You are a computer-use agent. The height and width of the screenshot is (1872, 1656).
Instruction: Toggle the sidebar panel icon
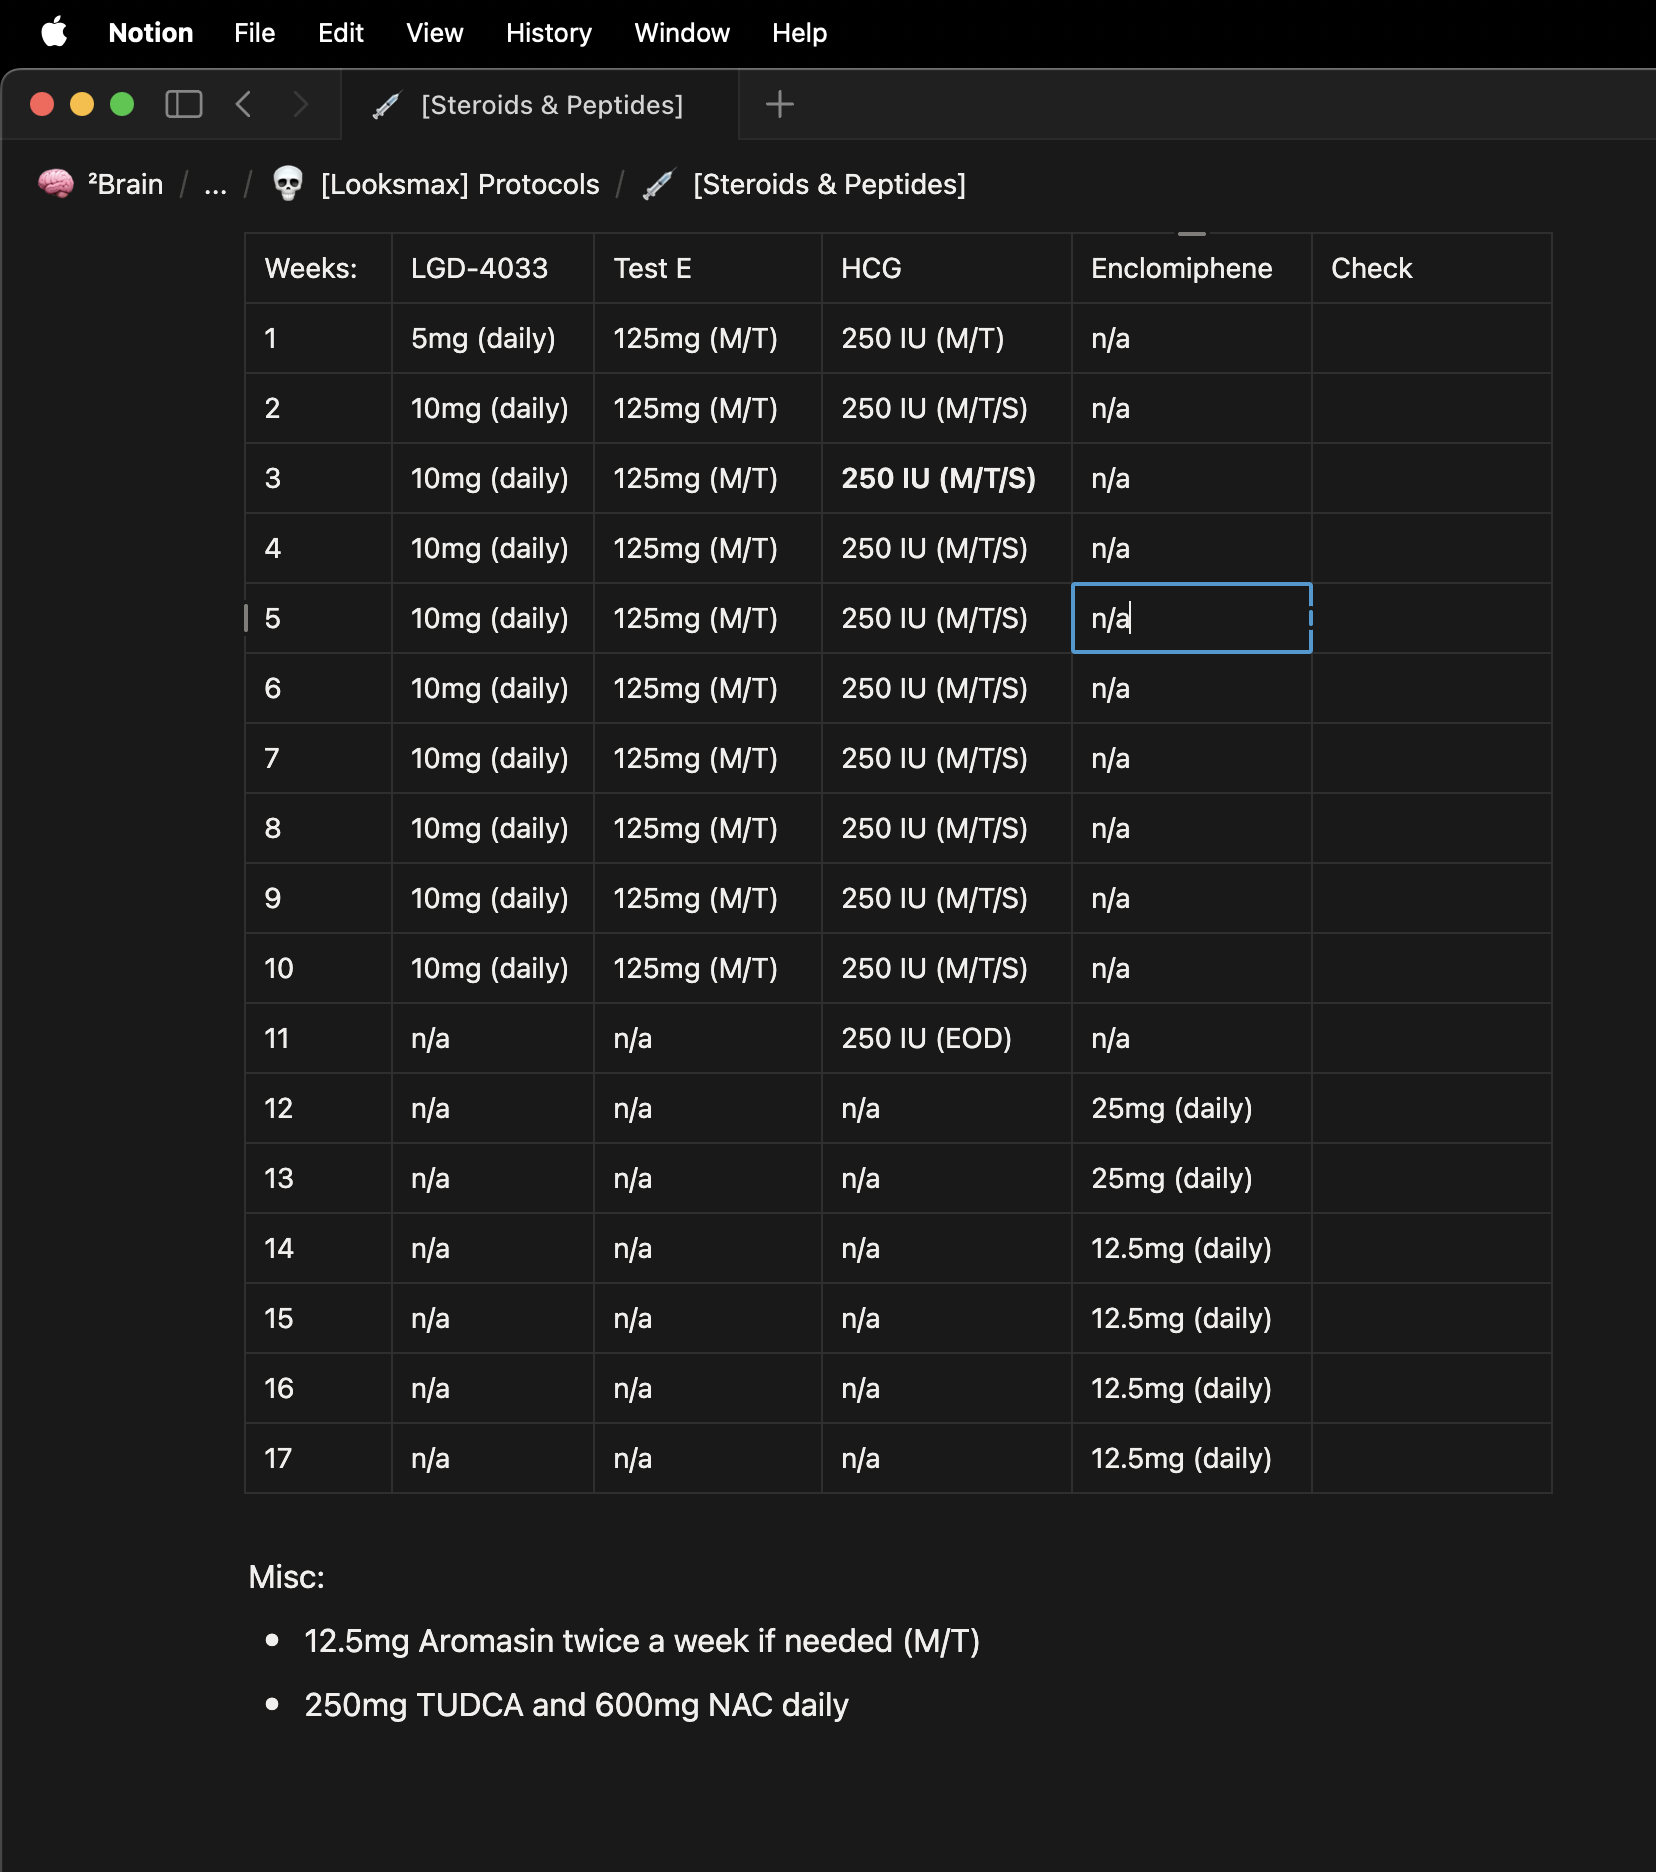click(x=183, y=104)
